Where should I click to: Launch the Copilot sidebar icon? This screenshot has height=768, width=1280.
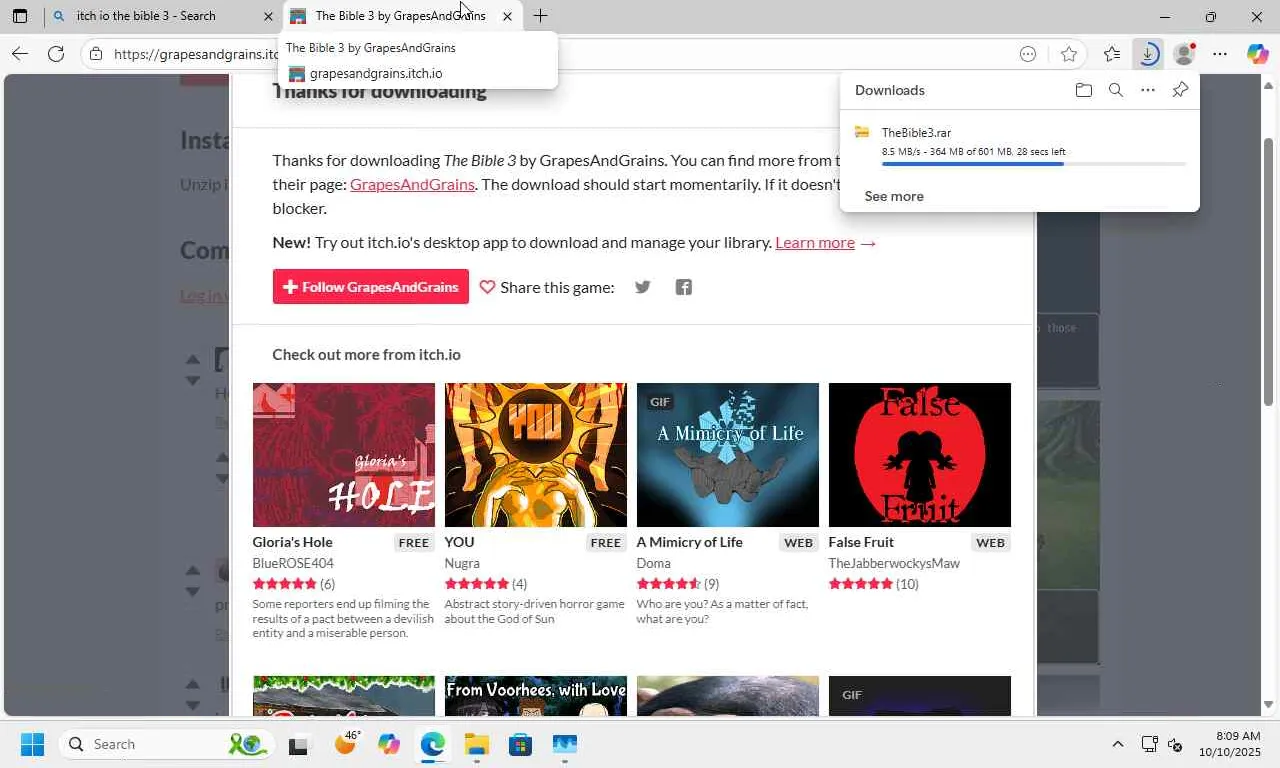pos(1257,54)
